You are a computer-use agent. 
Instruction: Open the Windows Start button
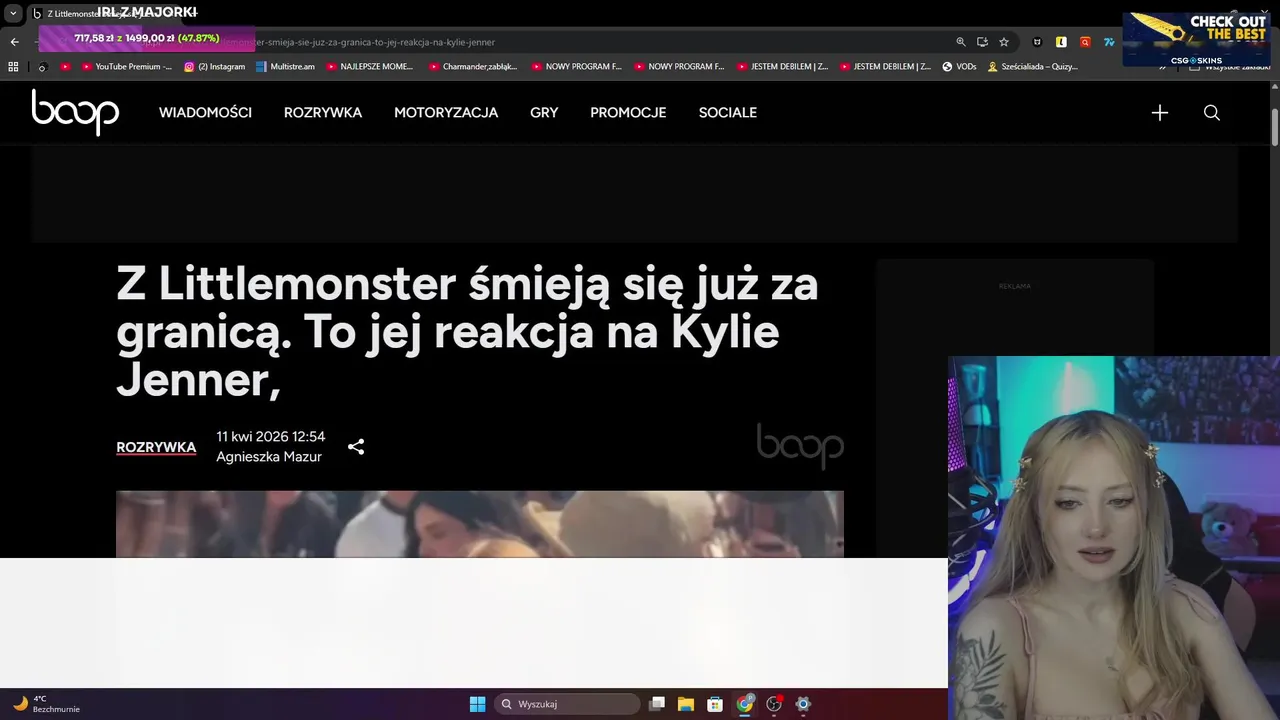pos(477,704)
